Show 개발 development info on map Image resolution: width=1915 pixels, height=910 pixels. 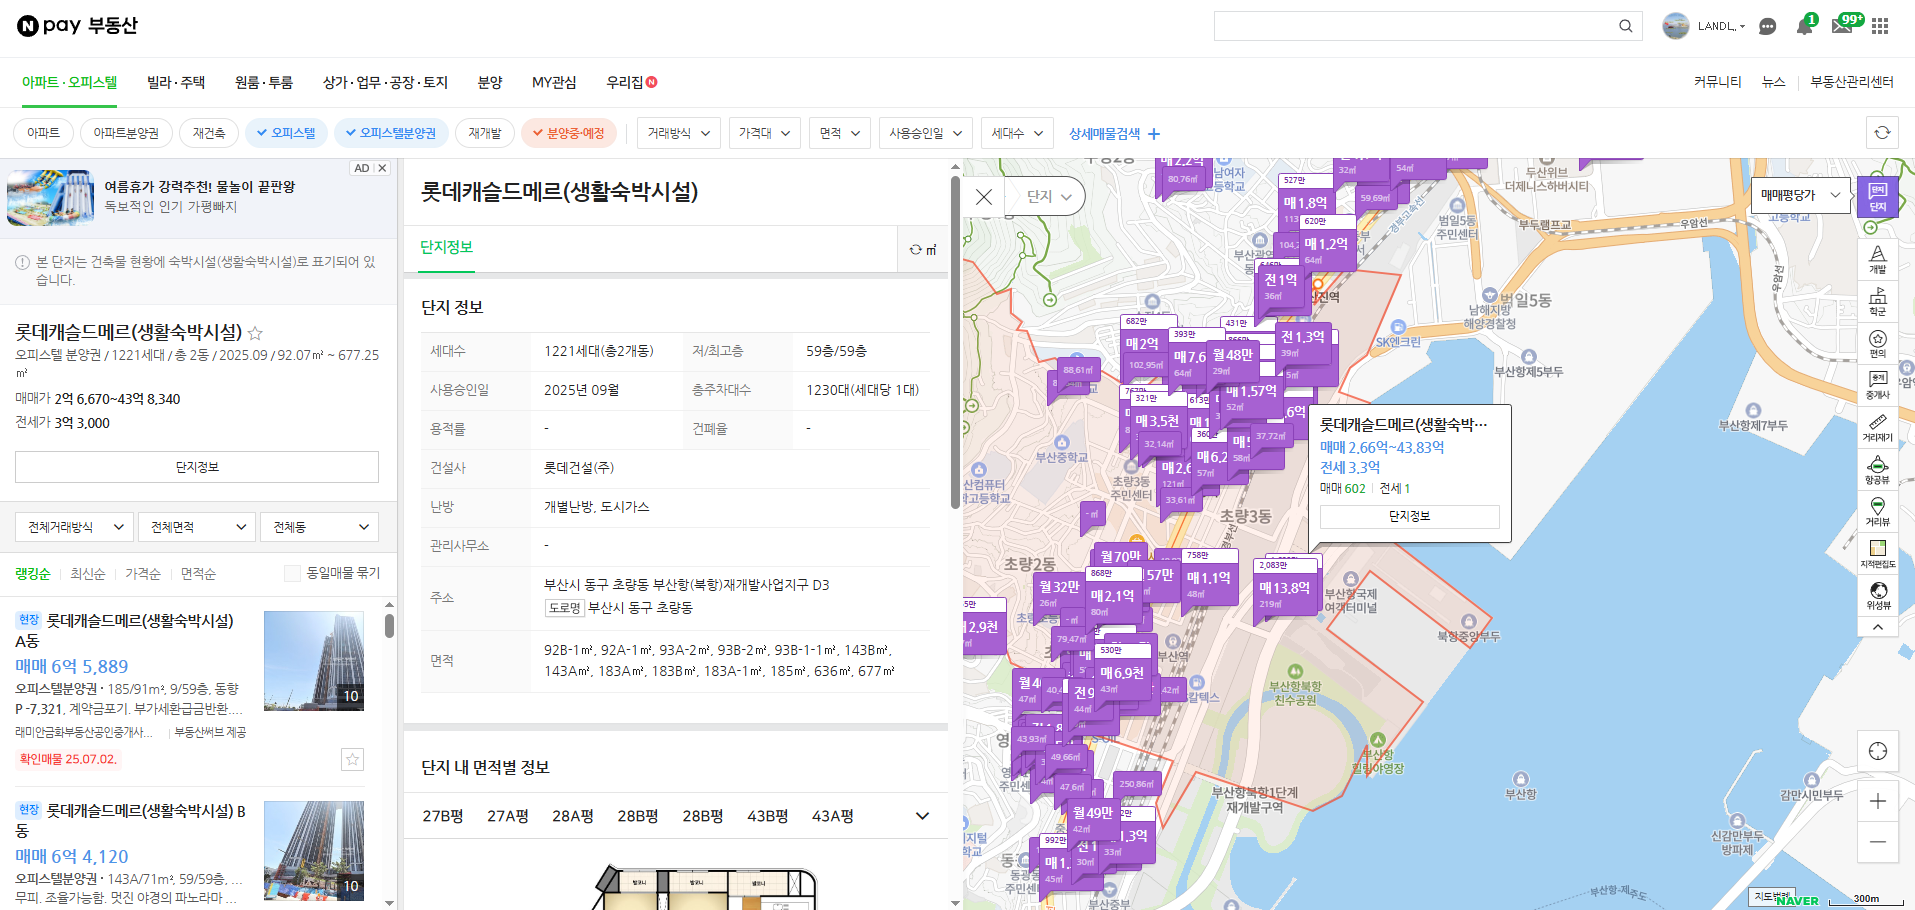point(1878,259)
